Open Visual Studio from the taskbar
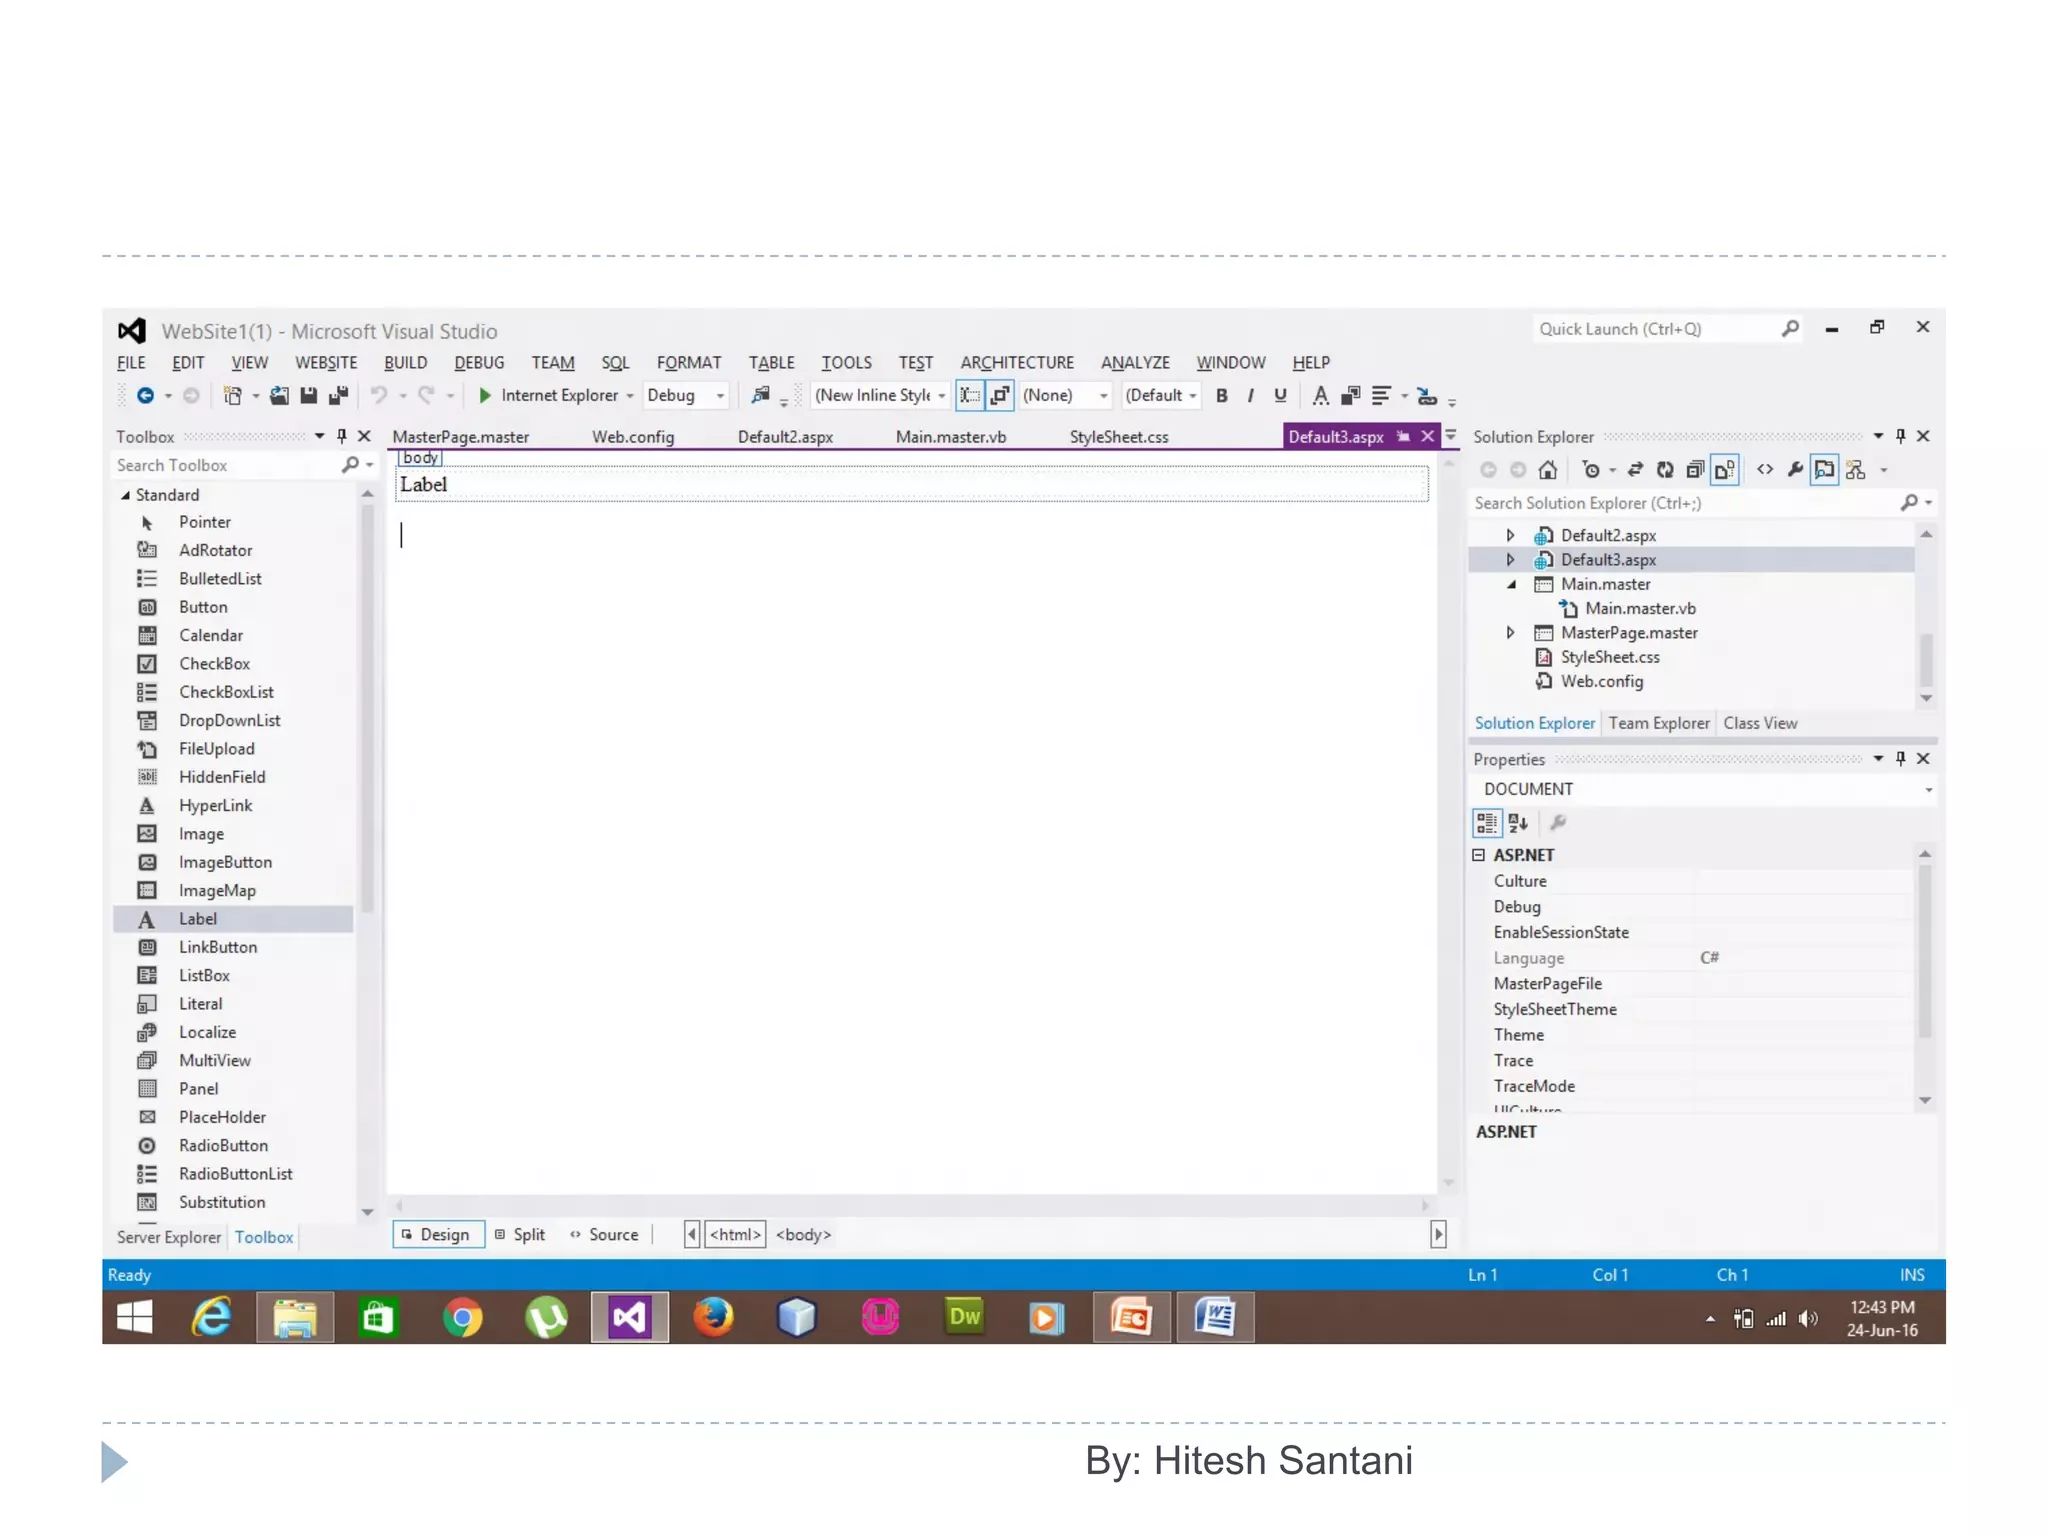This screenshot has height=1536, width=2048. click(629, 1318)
